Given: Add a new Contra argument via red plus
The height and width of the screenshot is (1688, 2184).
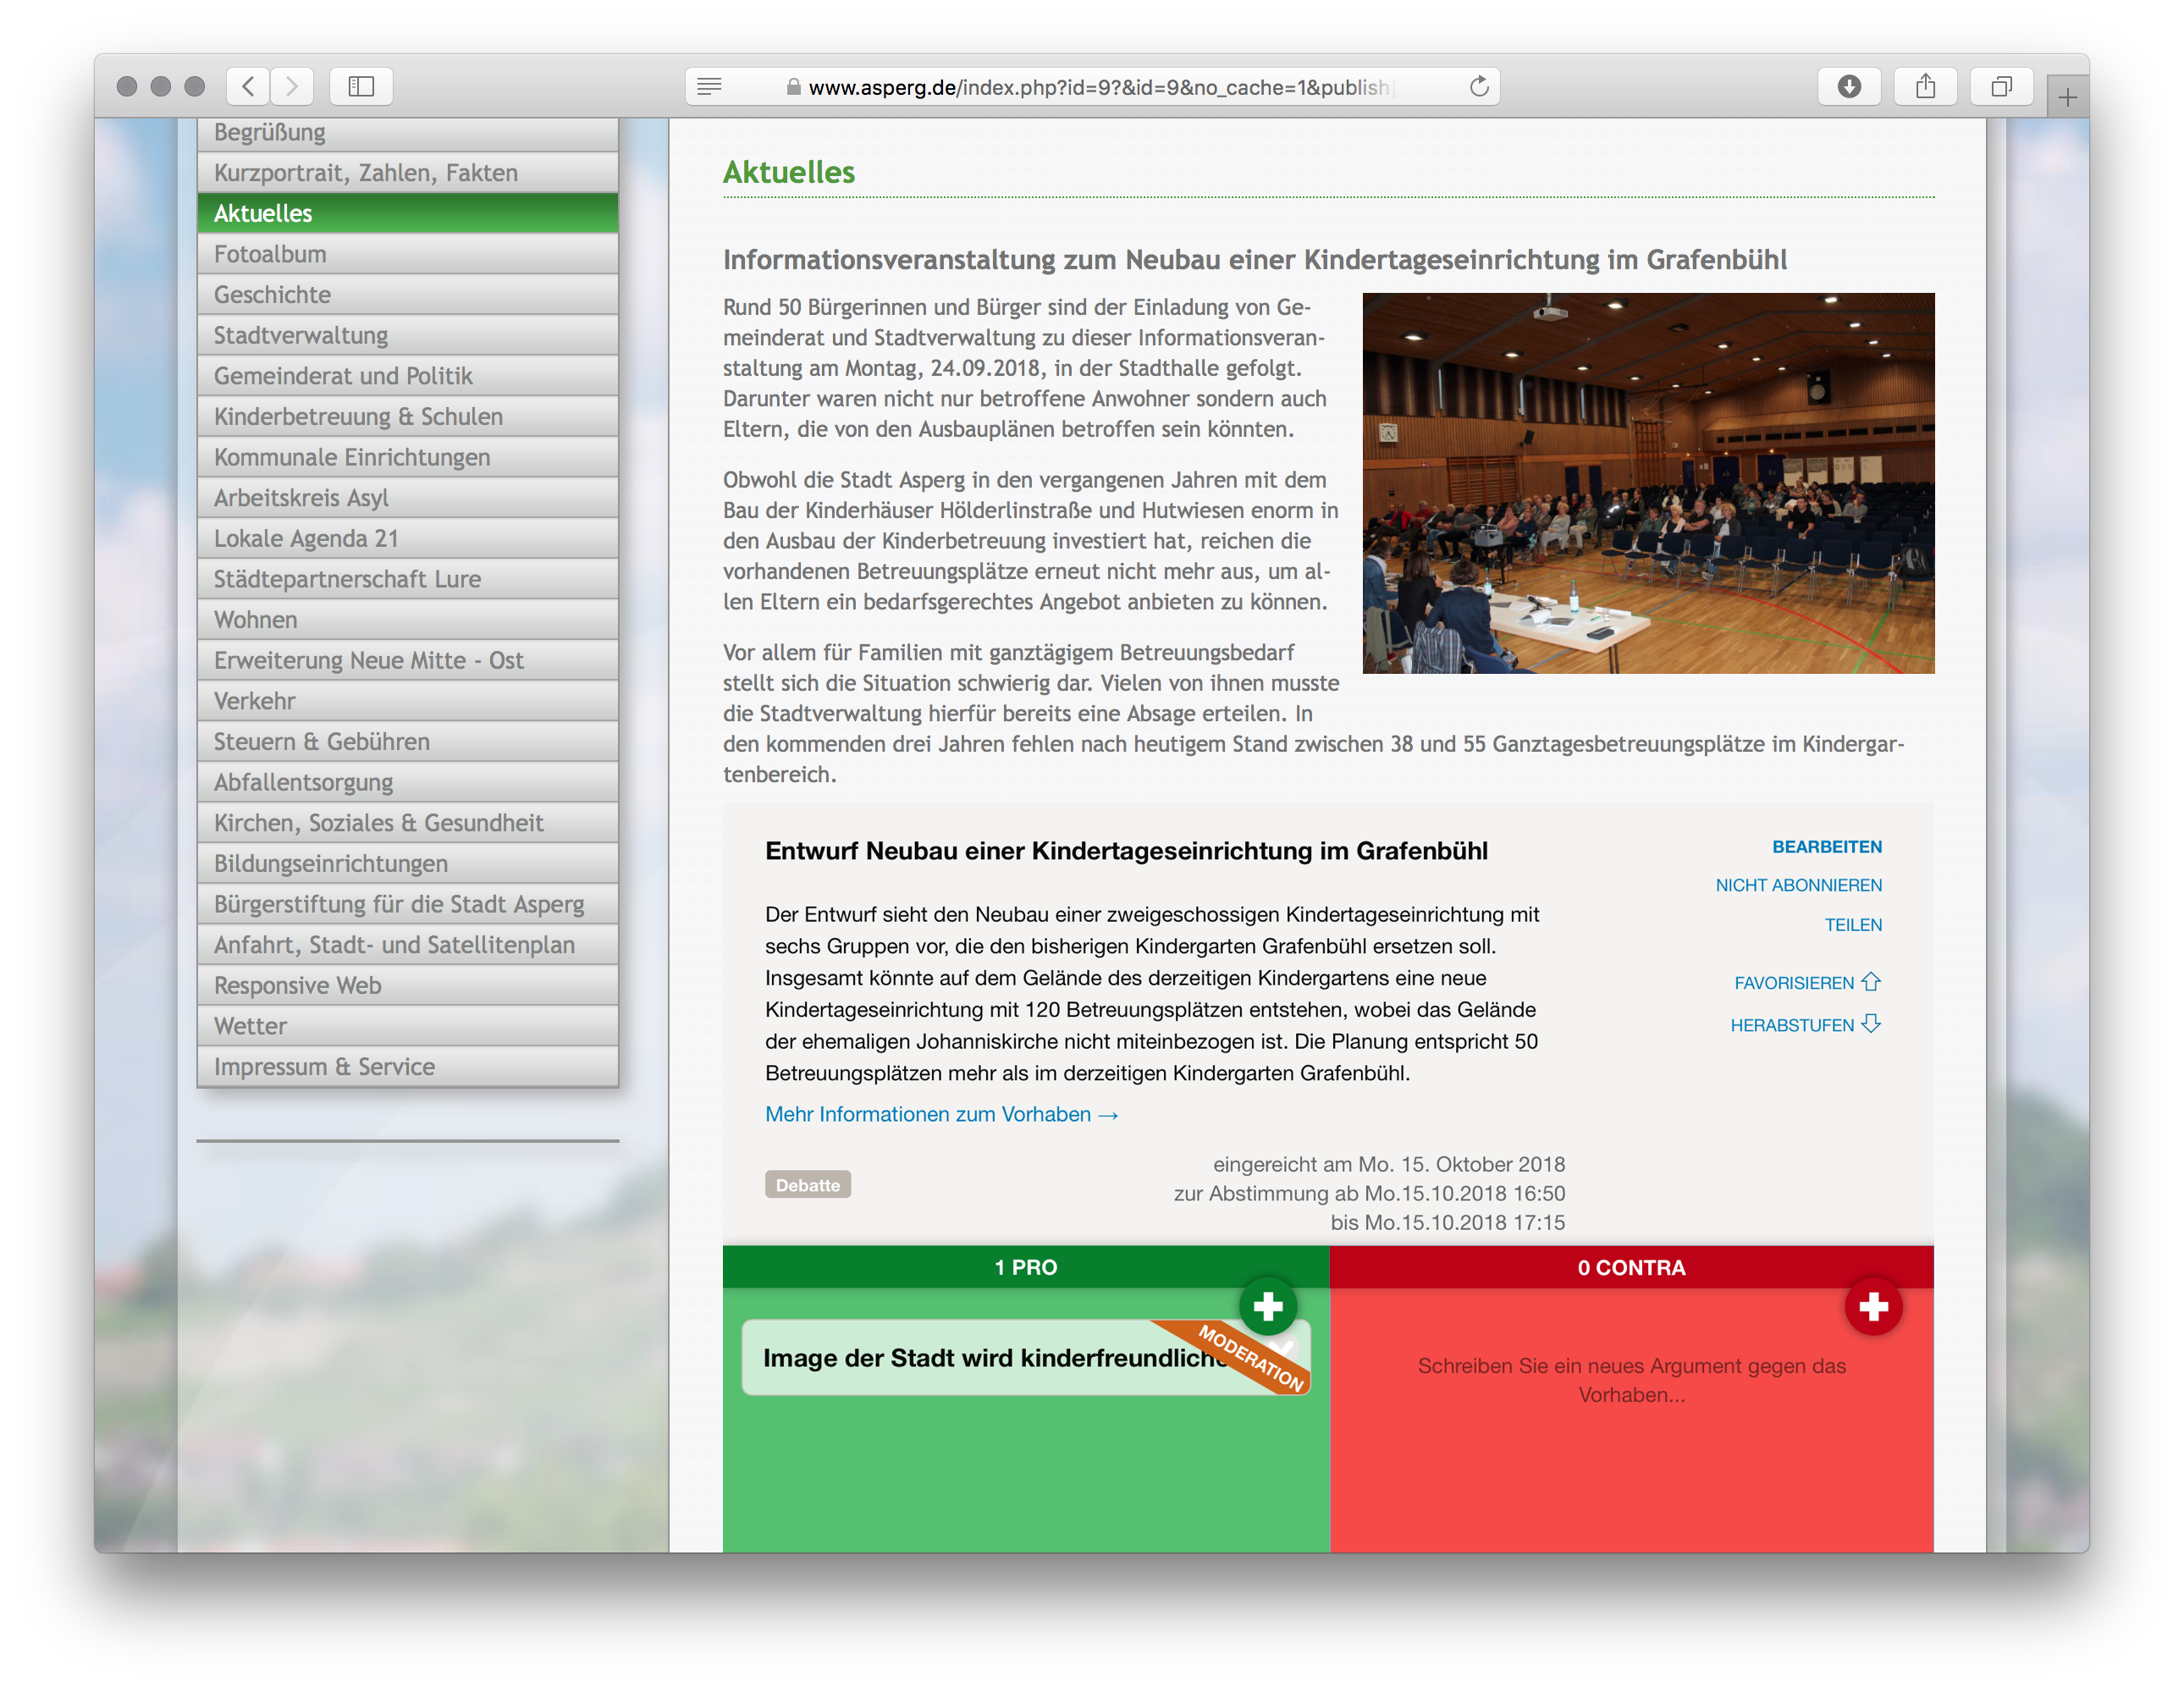Looking at the screenshot, I should (1874, 1306).
